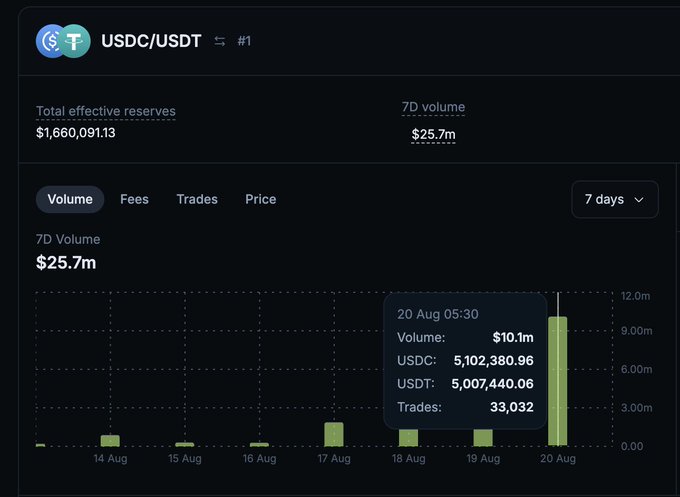Open the 7 days range dropdown
This screenshot has width=680, height=497.
click(x=615, y=199)
